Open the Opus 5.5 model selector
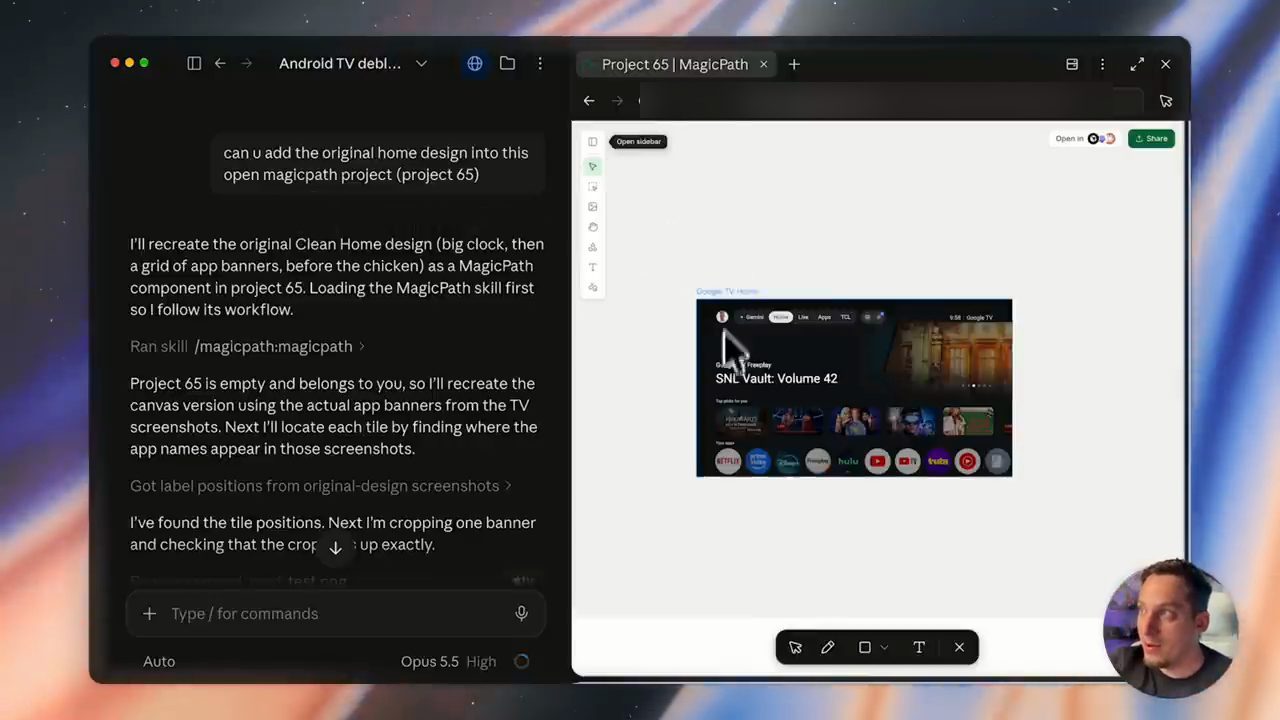 (x=429, y=661)
